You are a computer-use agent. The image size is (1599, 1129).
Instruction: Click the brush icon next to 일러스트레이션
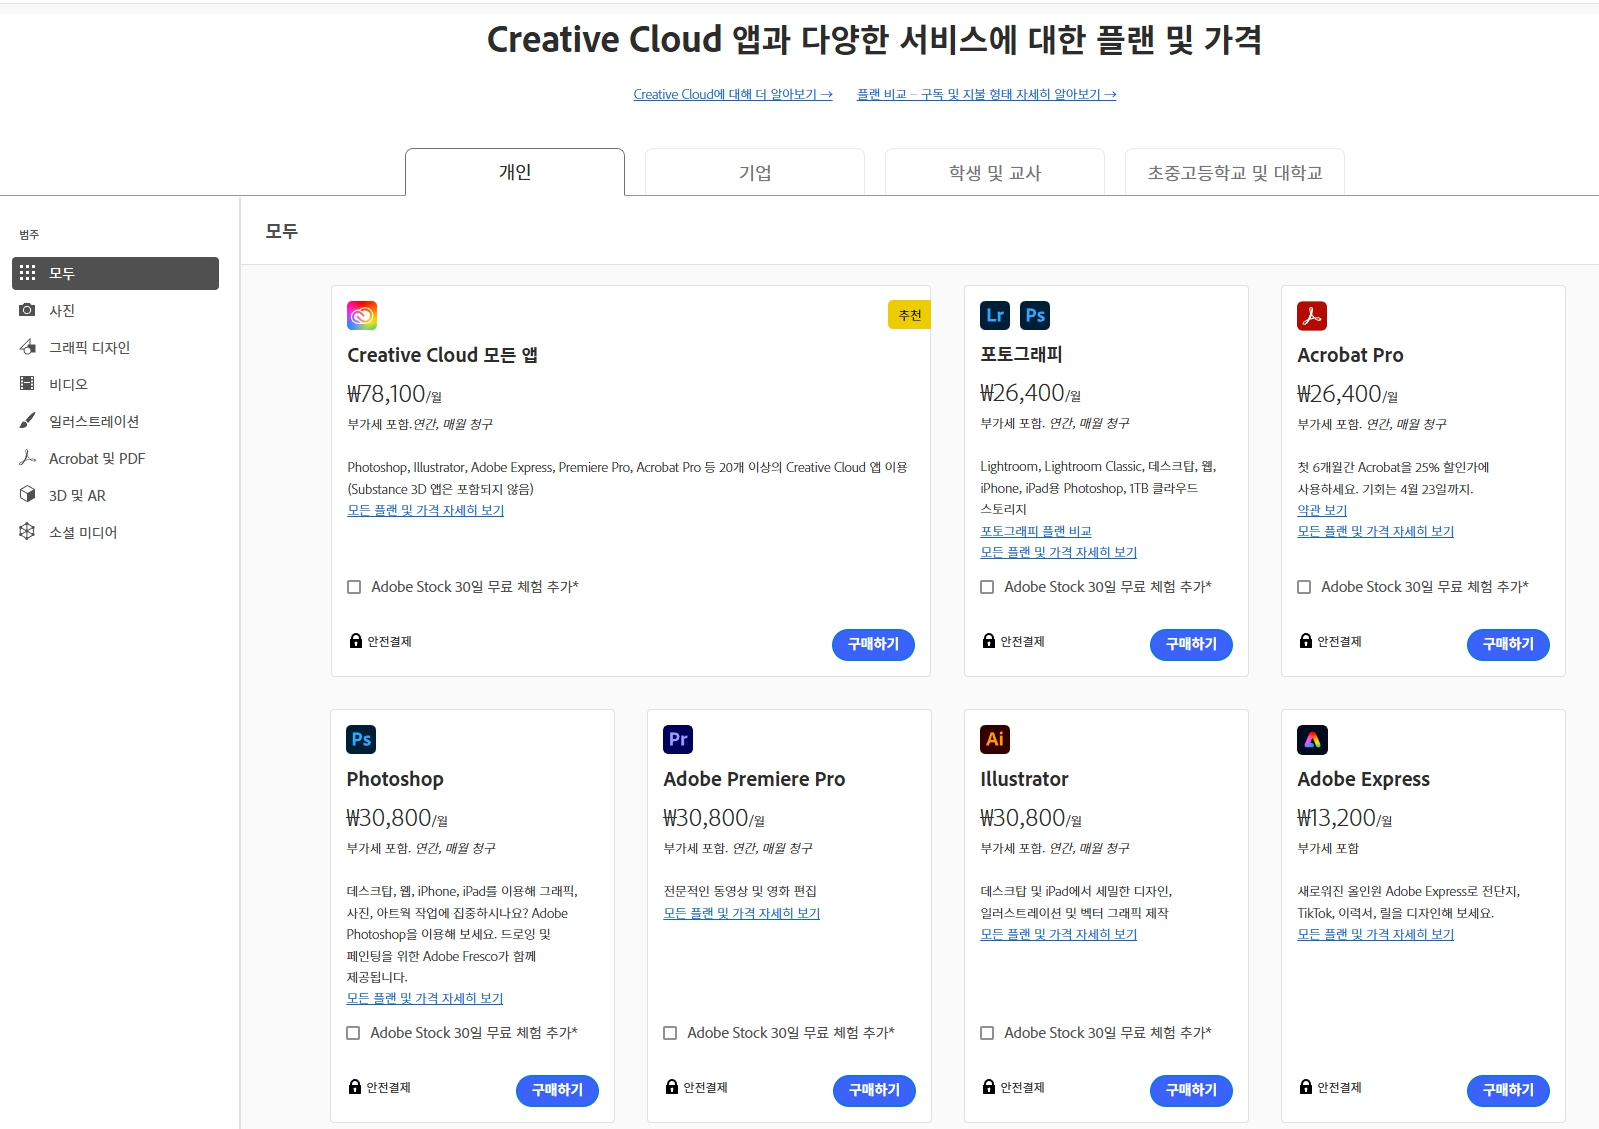point(27,420)
